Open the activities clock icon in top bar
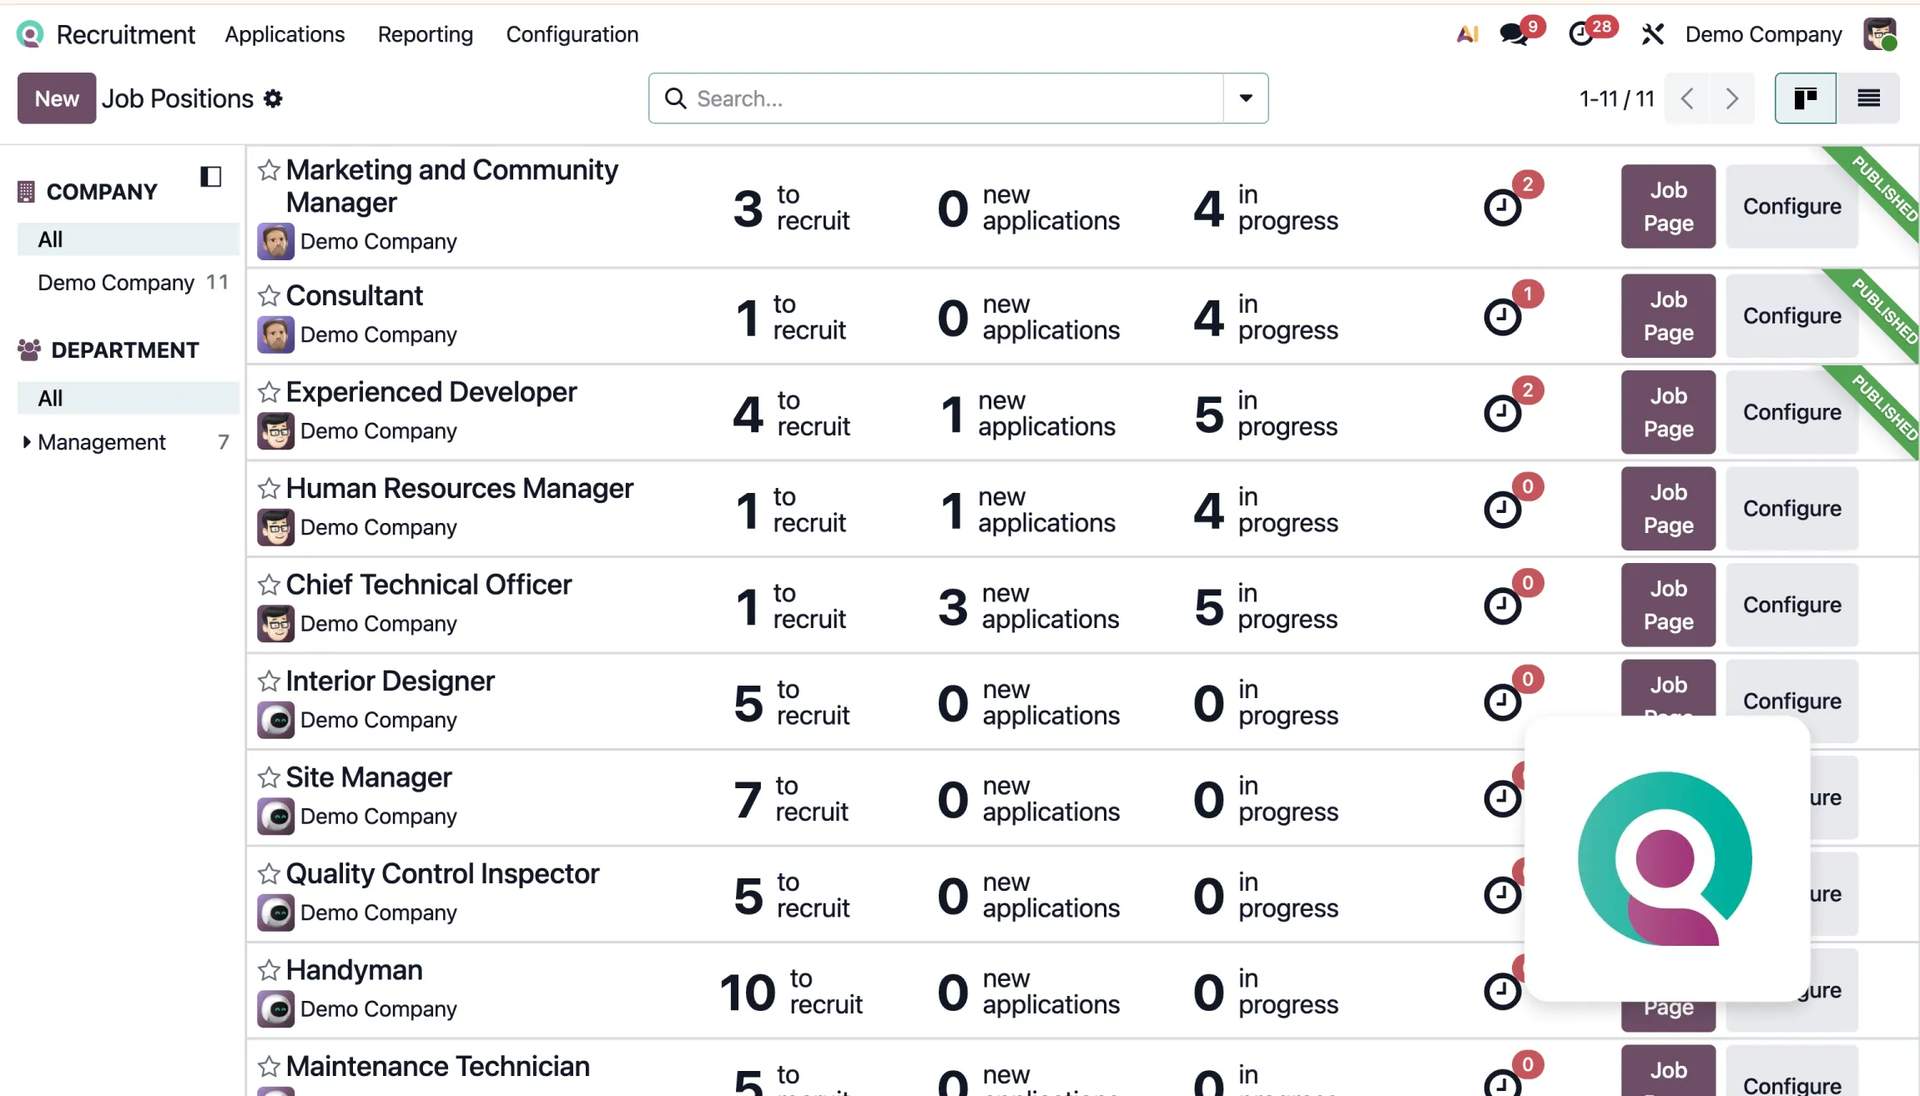This screenshot has width=1920, height=1096. (1581, 35)
